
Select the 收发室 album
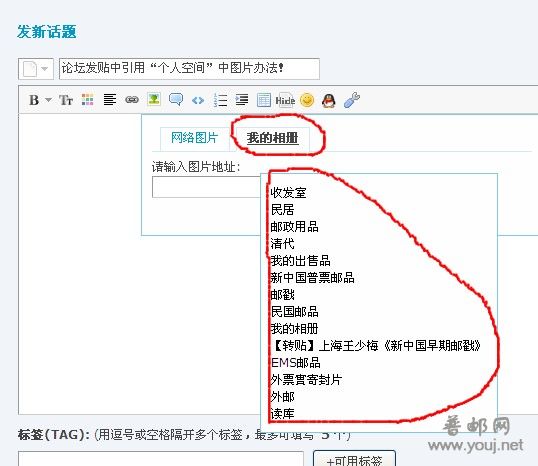click(288, 193)
